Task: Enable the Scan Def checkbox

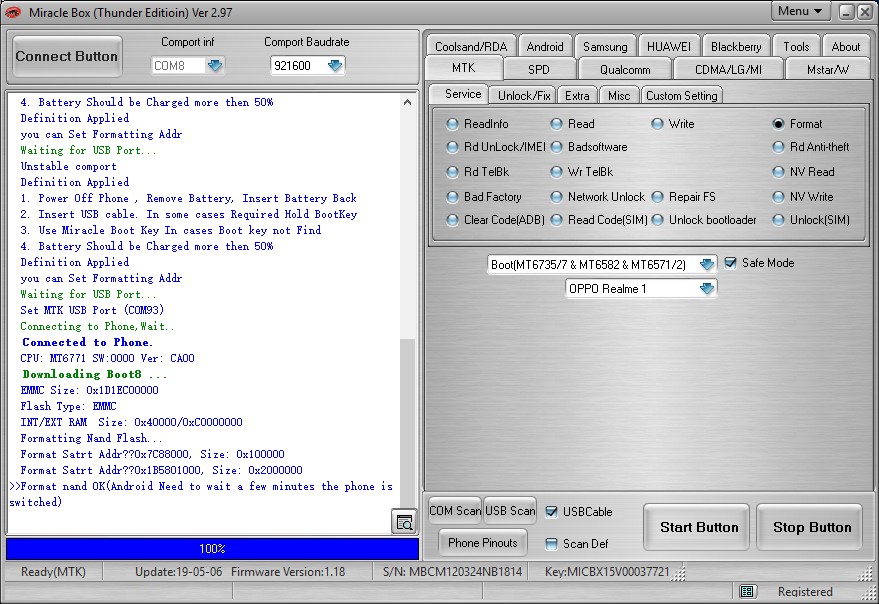Action: 552,543
